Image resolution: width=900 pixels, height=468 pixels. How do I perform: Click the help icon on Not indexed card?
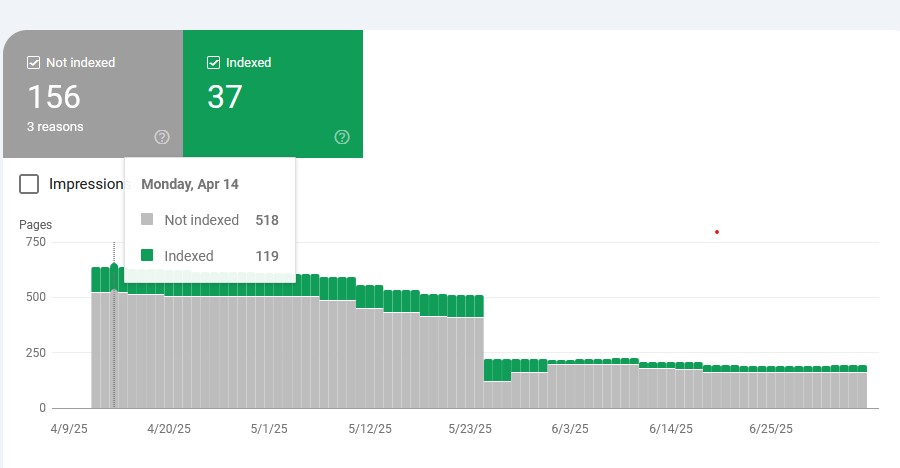pos(162,137)
